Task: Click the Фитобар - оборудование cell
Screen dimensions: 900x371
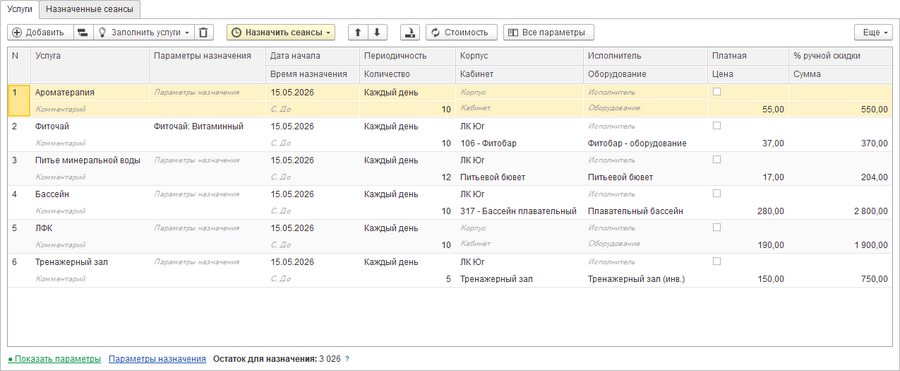Action: pyautogui.click(x=645, y=143)
